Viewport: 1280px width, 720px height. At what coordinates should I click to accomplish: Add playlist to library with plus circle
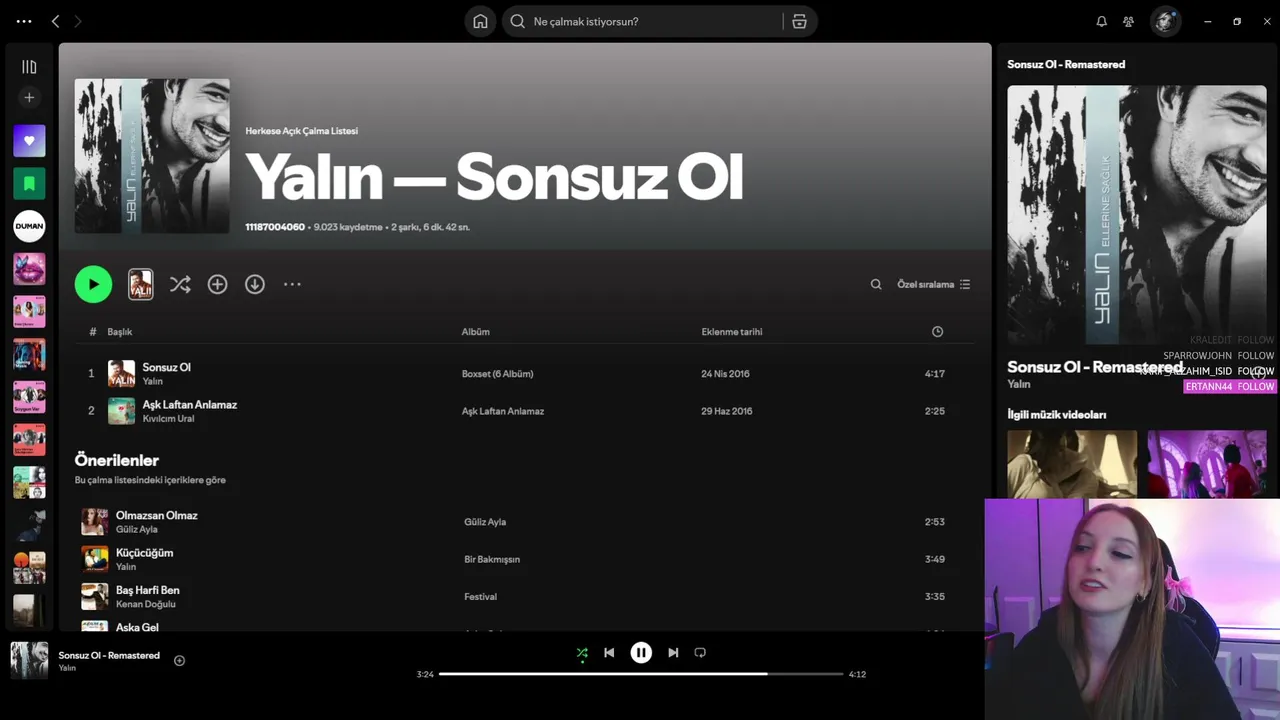pos(217,284)
